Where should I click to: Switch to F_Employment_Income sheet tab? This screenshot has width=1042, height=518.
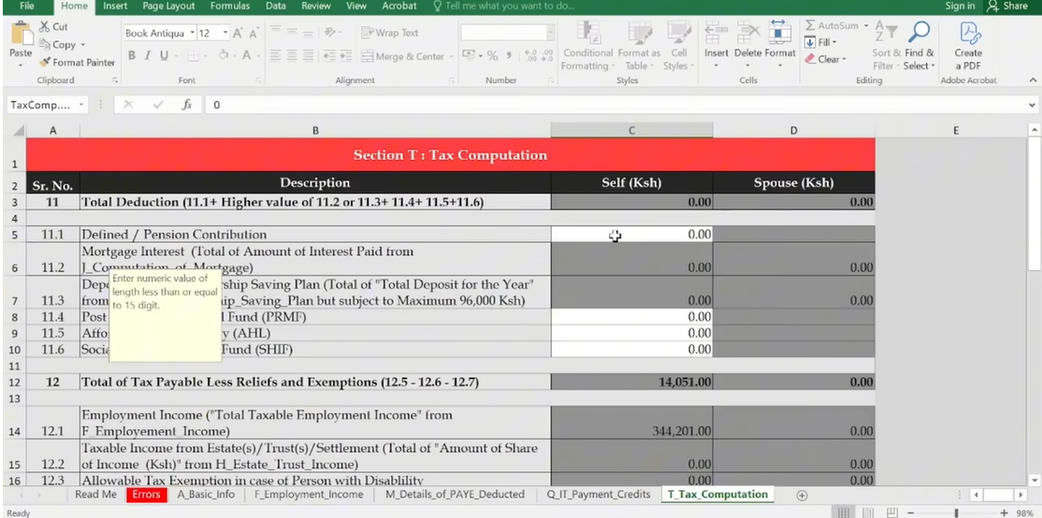tap(308, 495)
